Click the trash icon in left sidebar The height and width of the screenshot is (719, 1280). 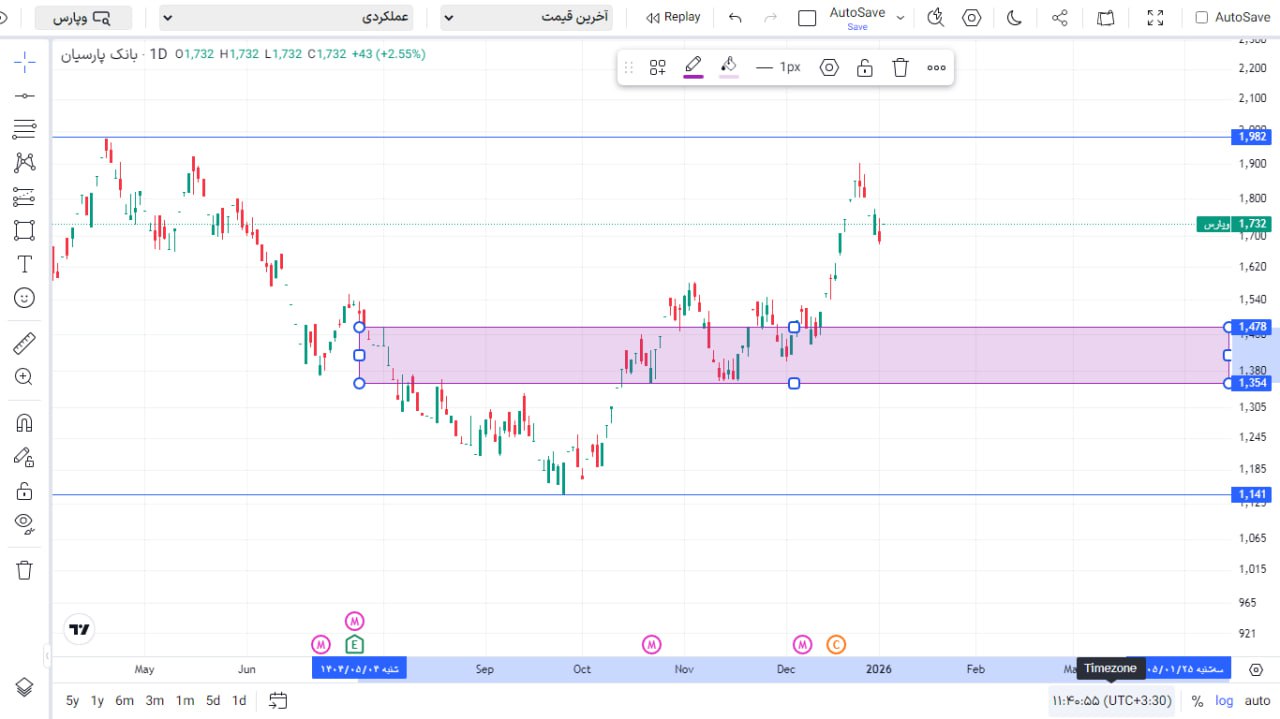coord(25,570)
